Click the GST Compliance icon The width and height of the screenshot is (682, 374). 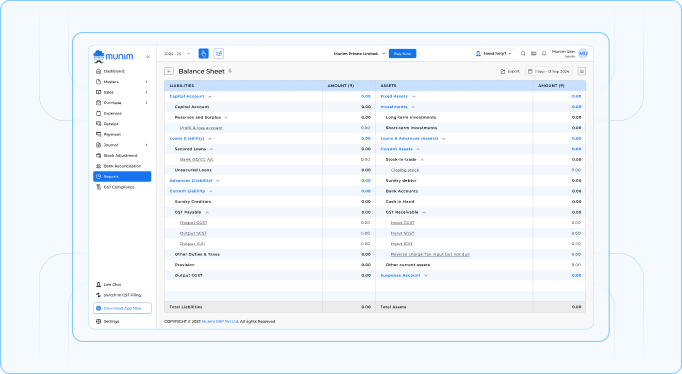[98, 187]
